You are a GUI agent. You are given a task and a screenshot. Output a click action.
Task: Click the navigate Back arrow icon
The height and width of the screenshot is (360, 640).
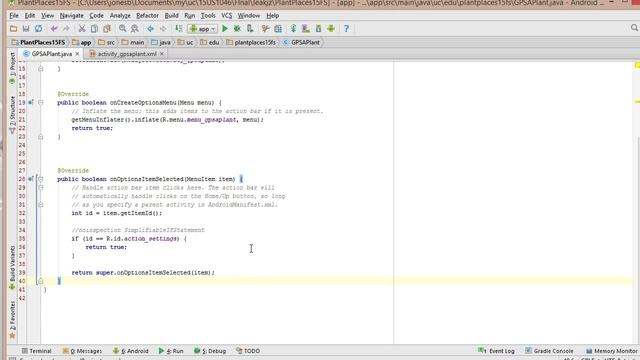pyautogui.click(x=150, y=29)
